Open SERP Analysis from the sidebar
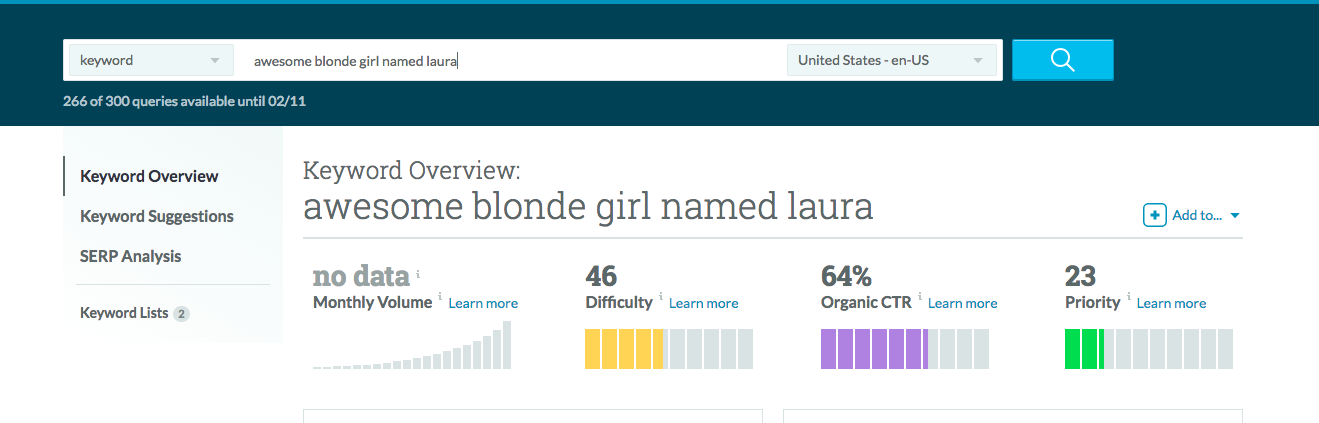1319x423 pixels. [x=131, y=256]
